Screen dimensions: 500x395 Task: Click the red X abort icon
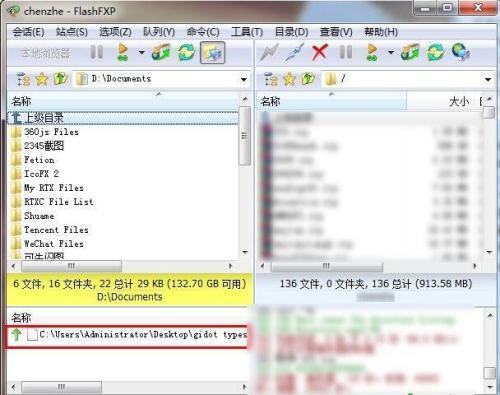tap(319, 53)
